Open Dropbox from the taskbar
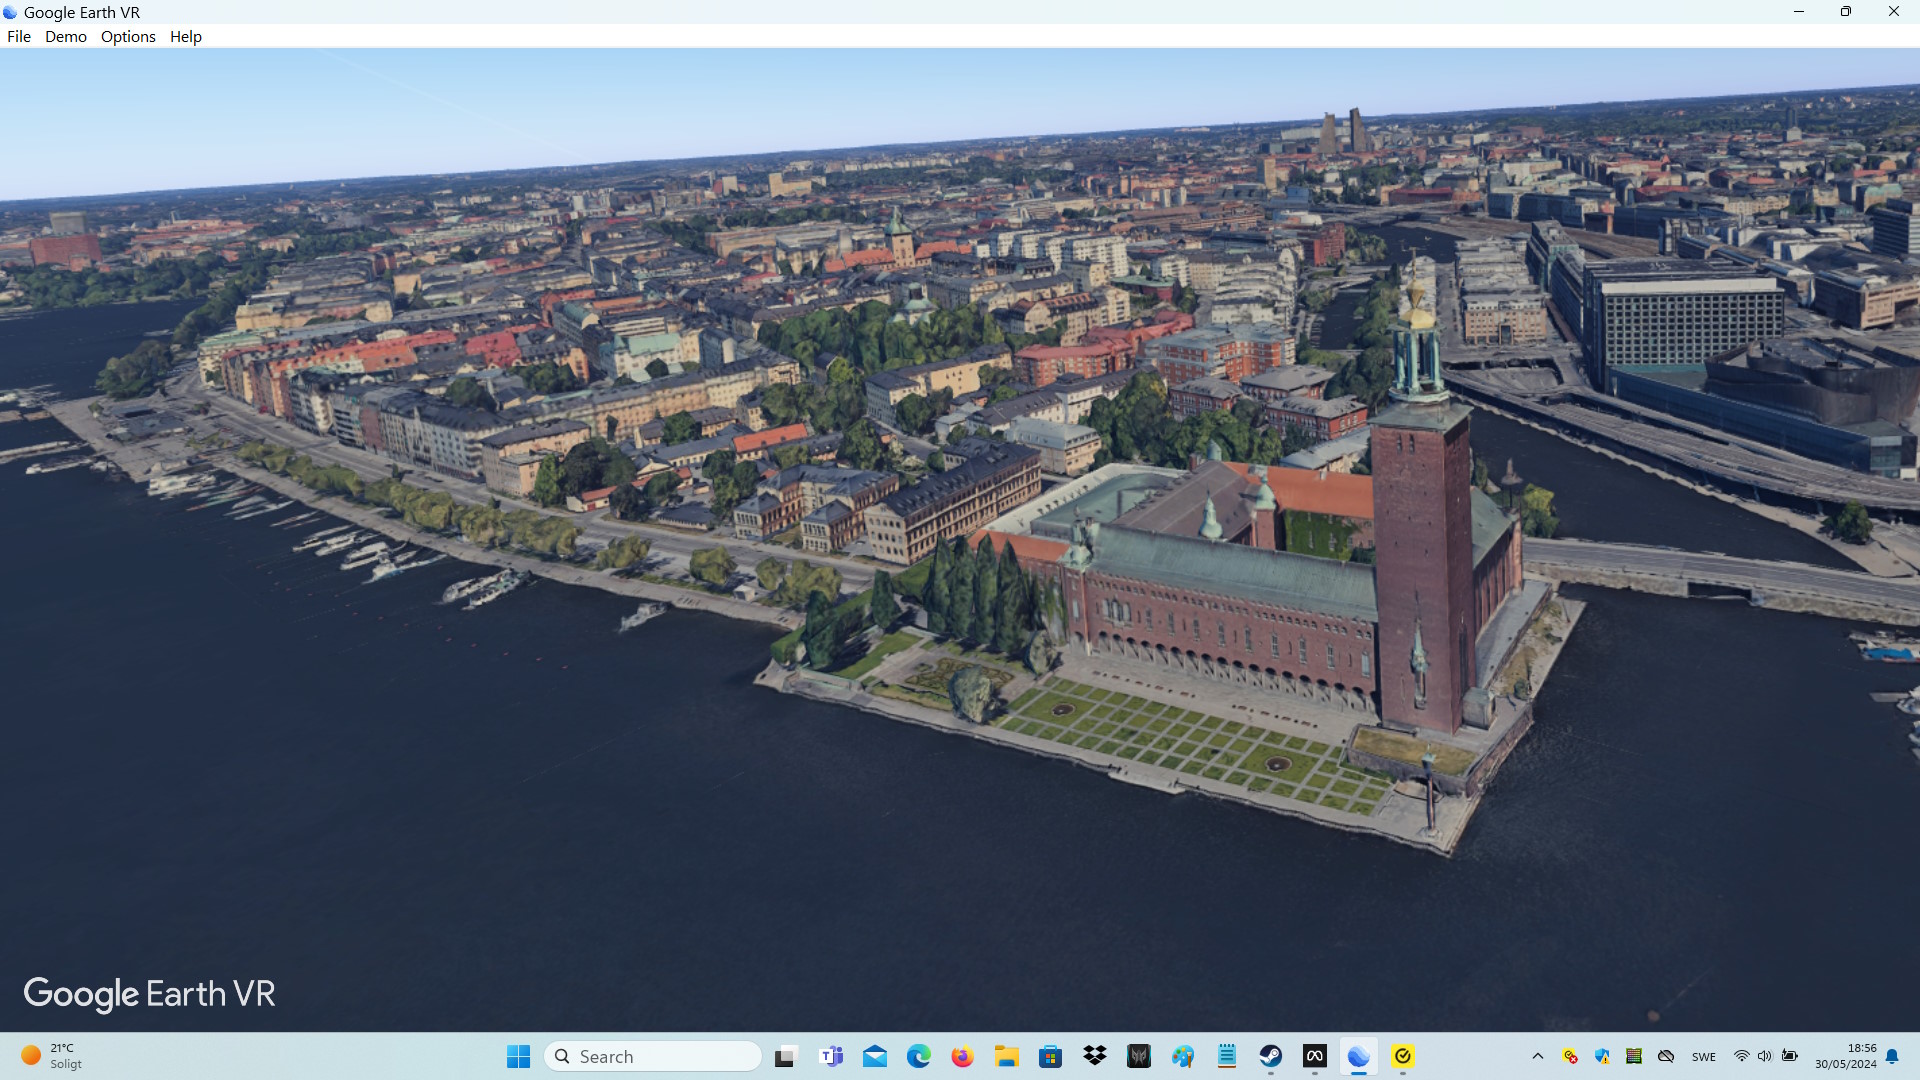Viewport: 1920px width, 1080px height. pos(1095,1057)
